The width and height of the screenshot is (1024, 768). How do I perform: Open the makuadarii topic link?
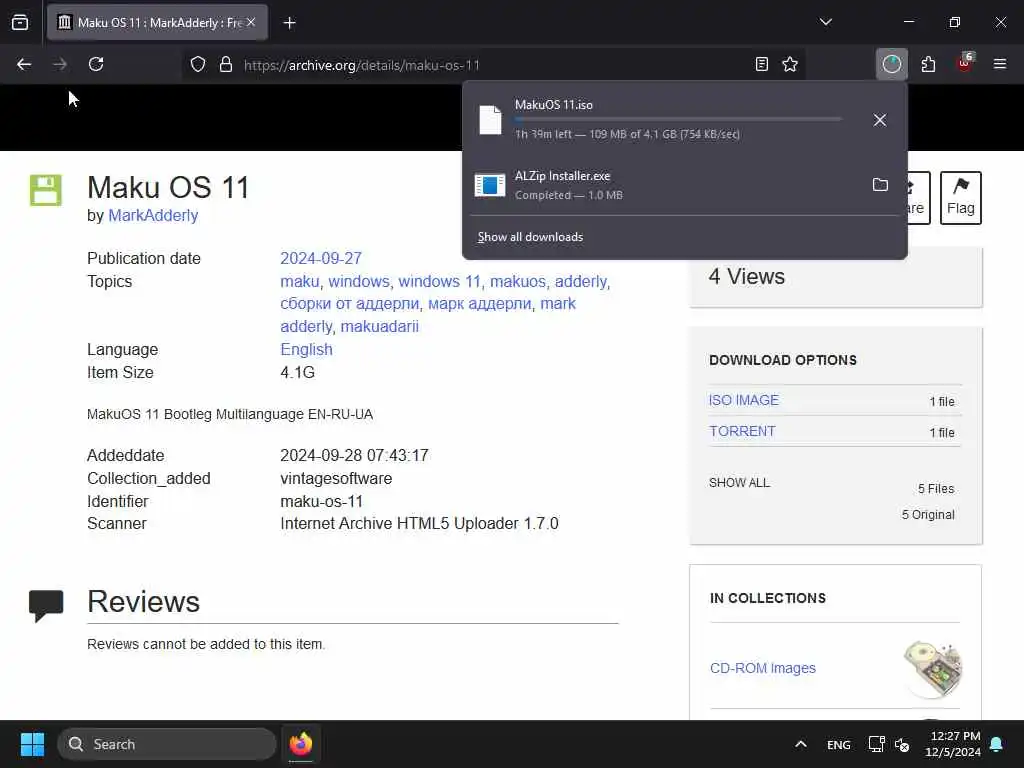379,327
